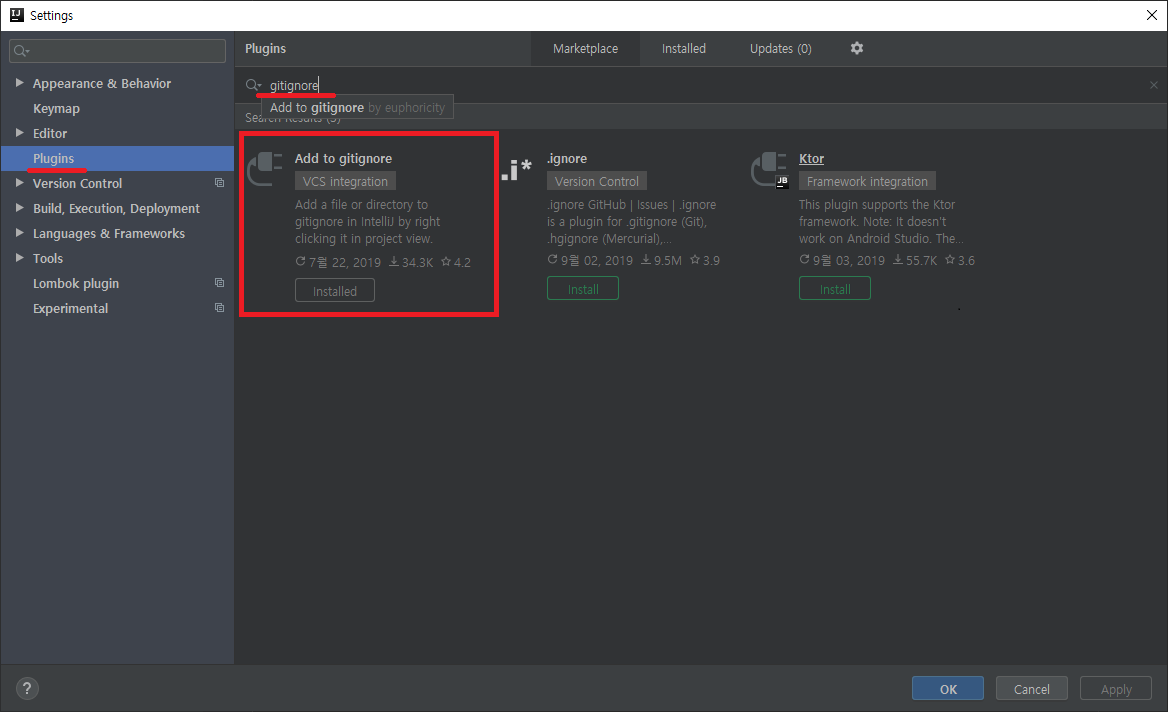Image resolution: width=1168 pixels, height=712 pixels.
Task: Click the Apply button
Action: 1116,688
